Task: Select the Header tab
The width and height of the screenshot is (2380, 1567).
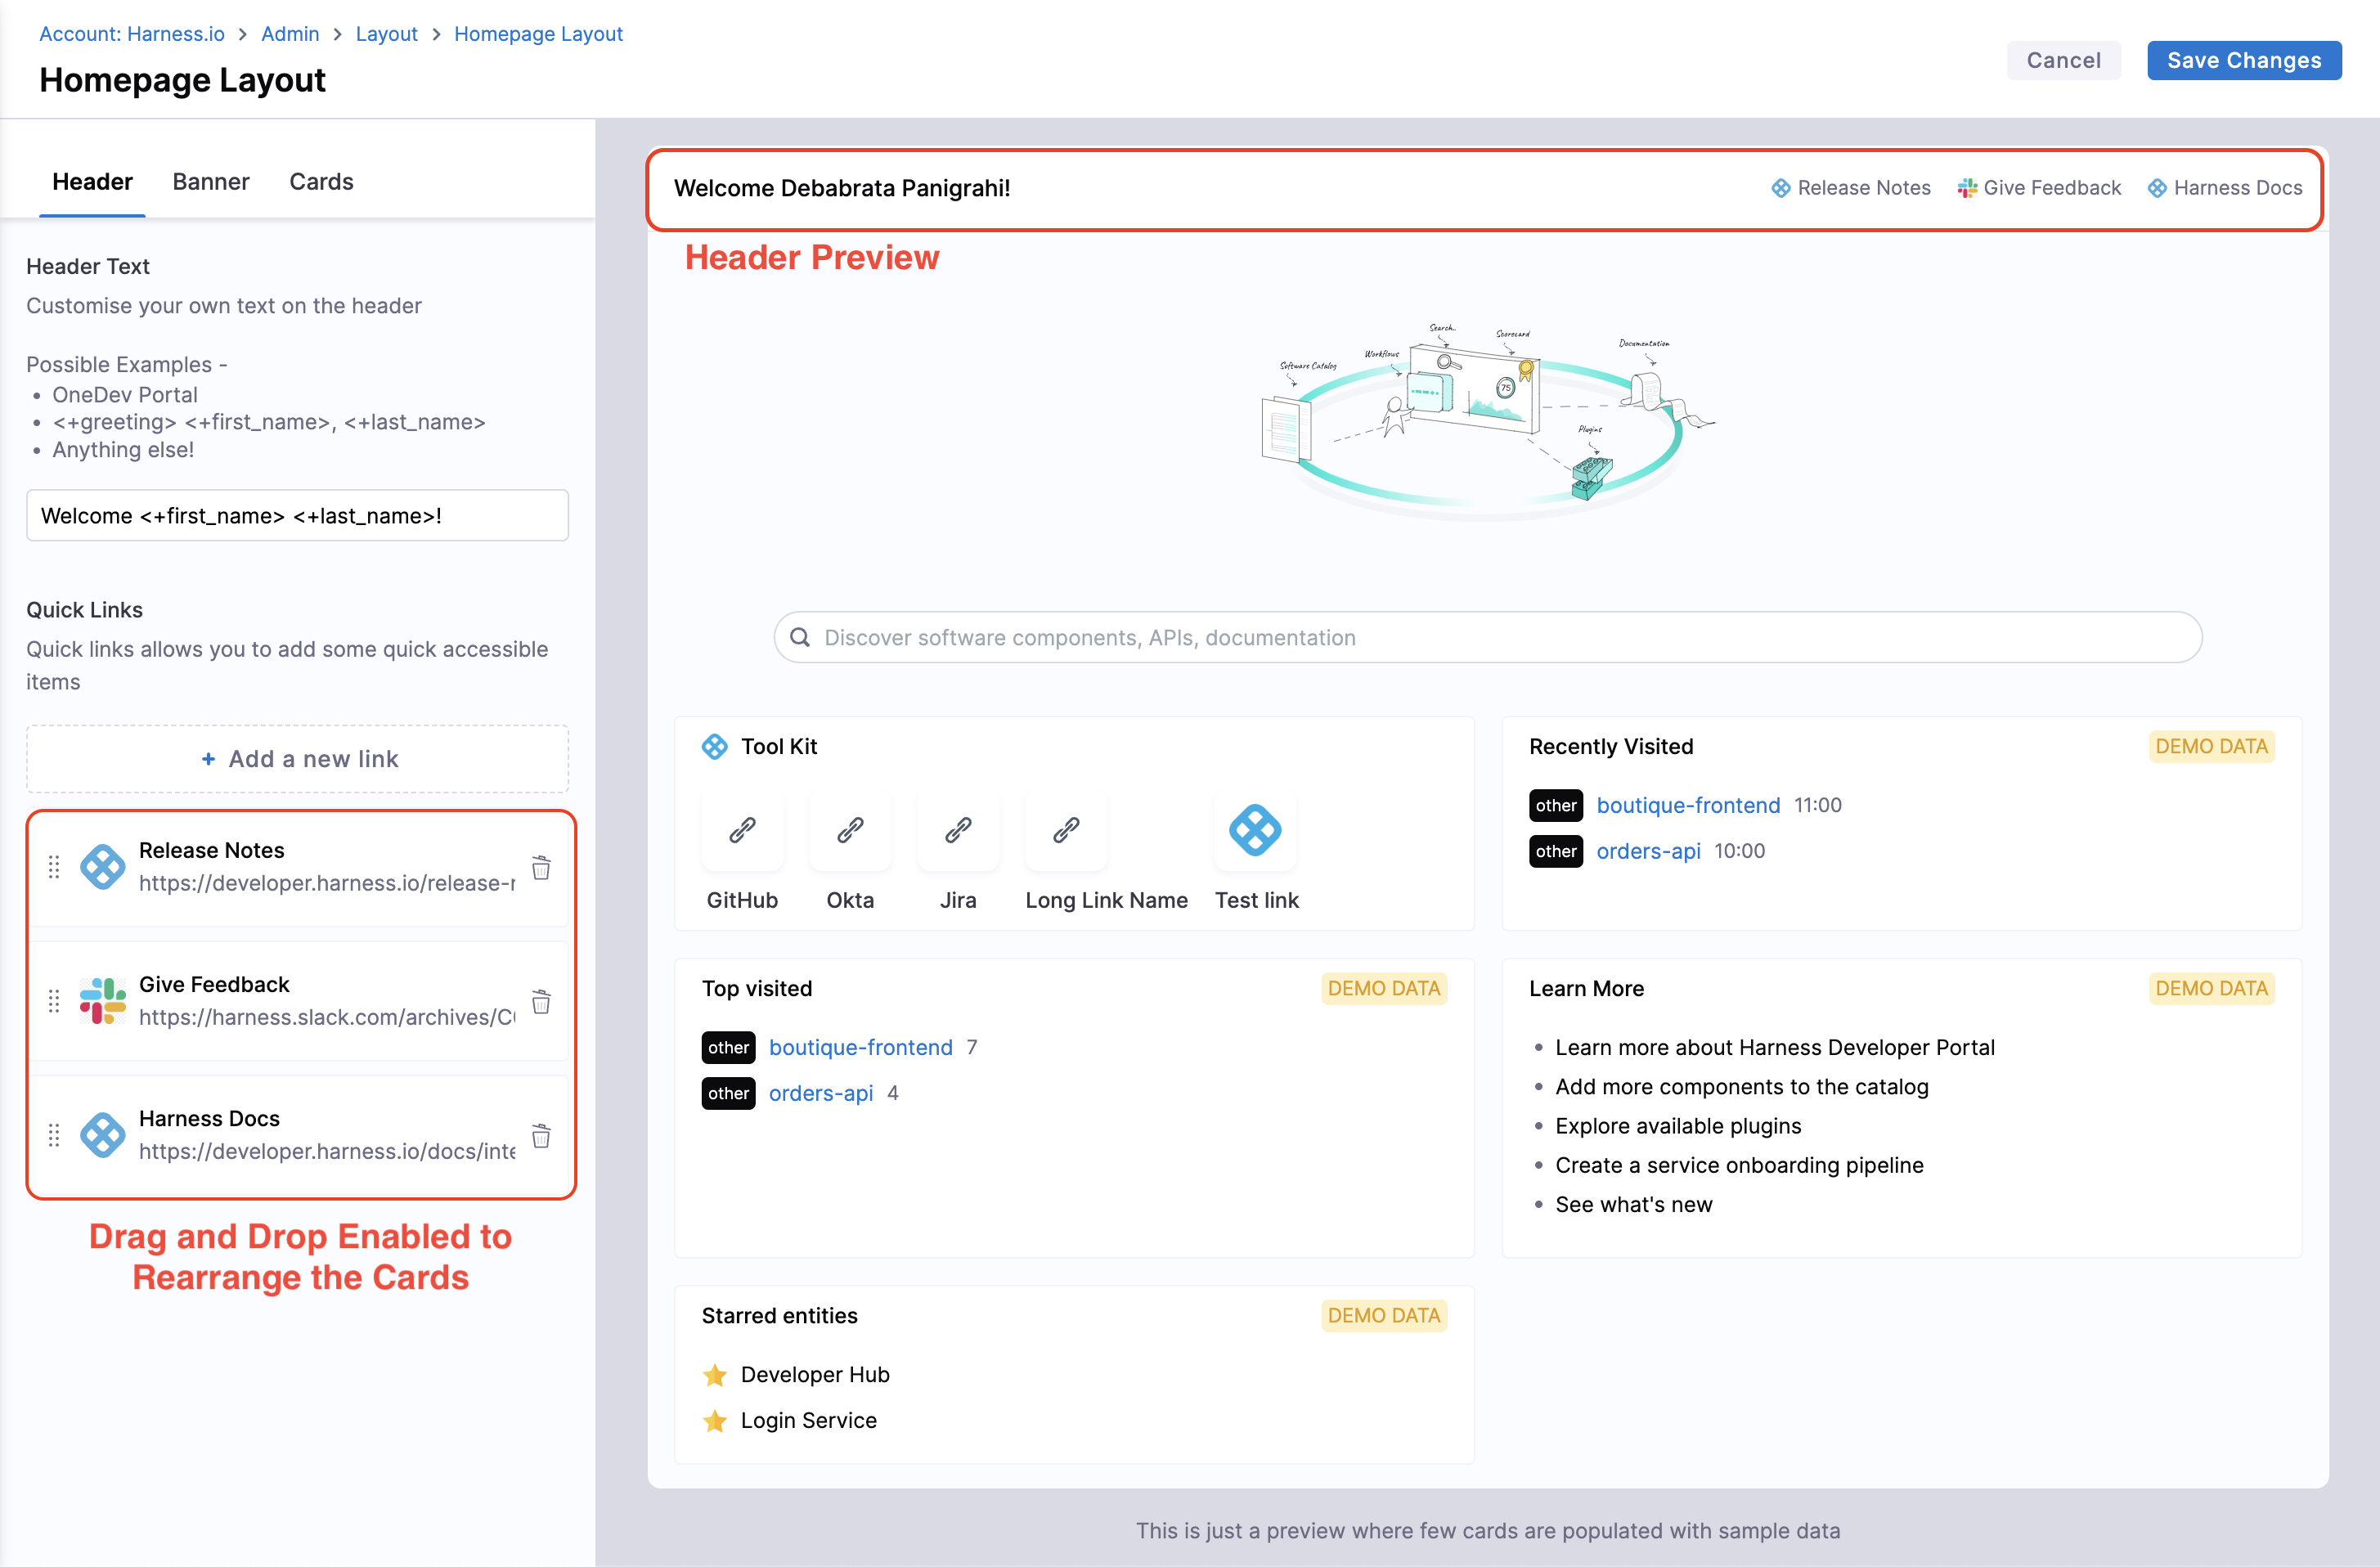Action: (92, 182)
